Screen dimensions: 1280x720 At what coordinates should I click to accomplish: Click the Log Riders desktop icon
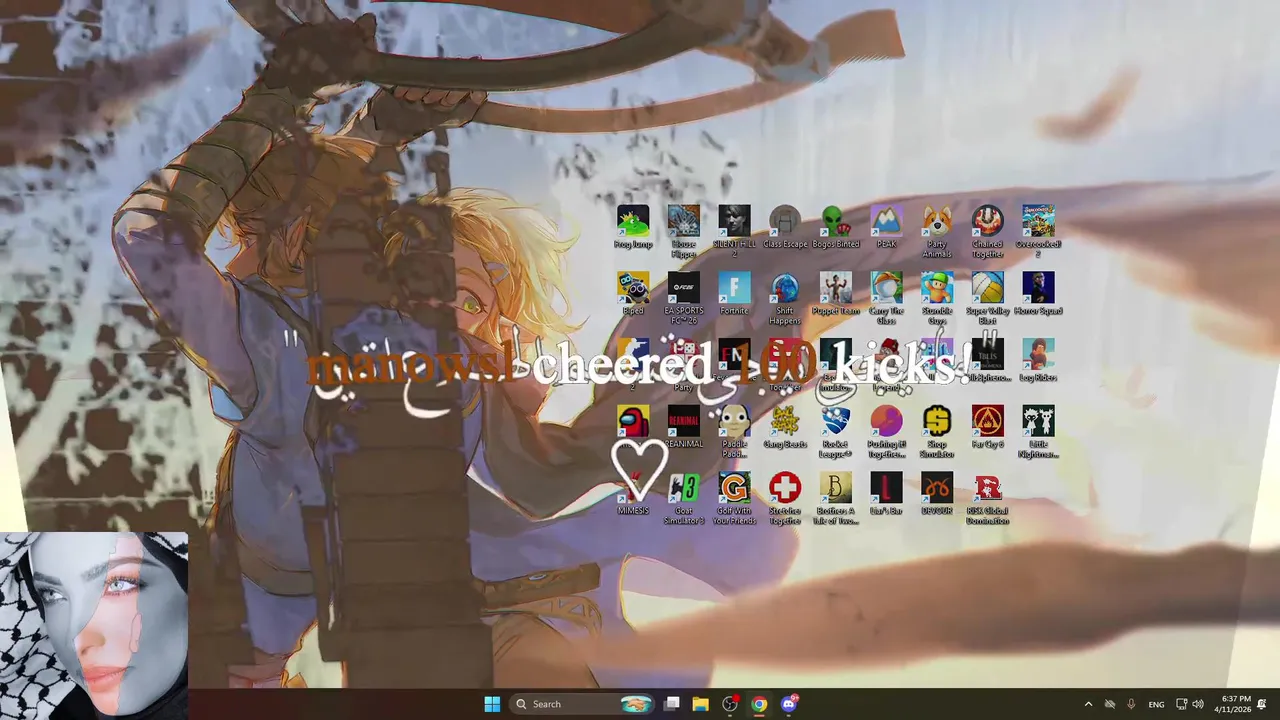(1038, 361)
